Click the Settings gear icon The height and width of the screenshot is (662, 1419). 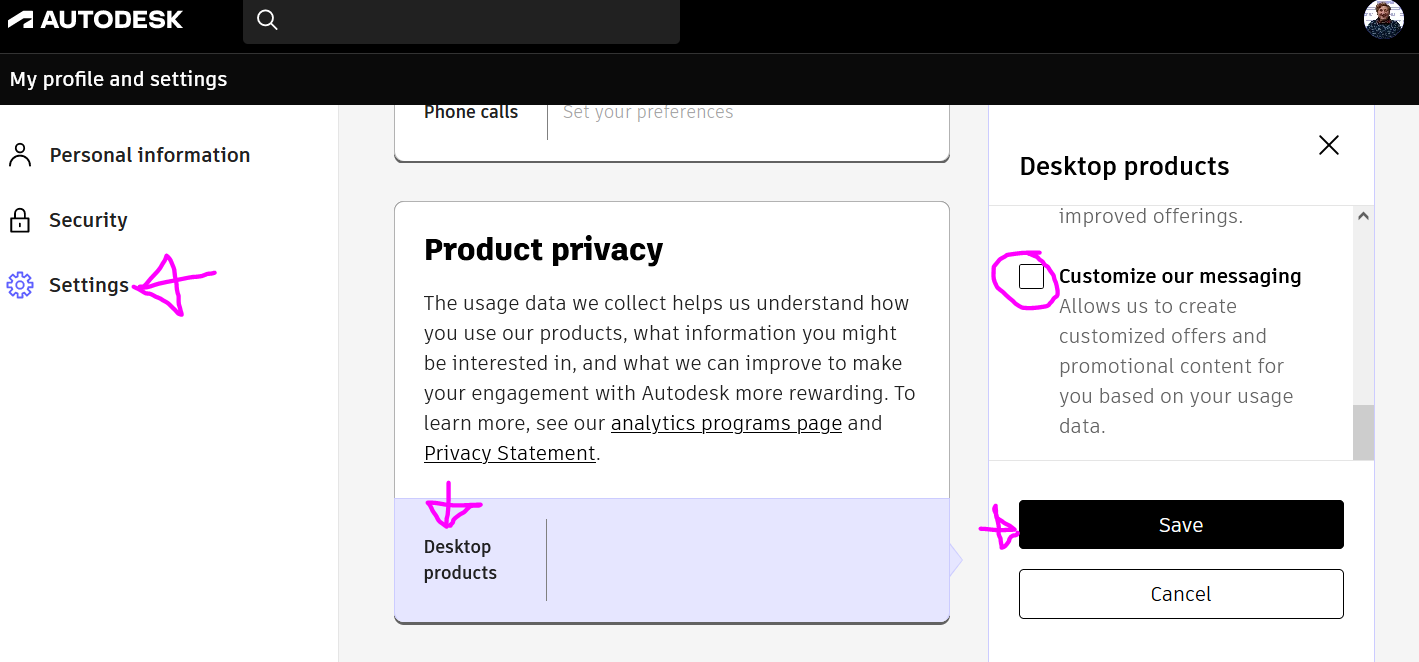(x=20, y=285)
